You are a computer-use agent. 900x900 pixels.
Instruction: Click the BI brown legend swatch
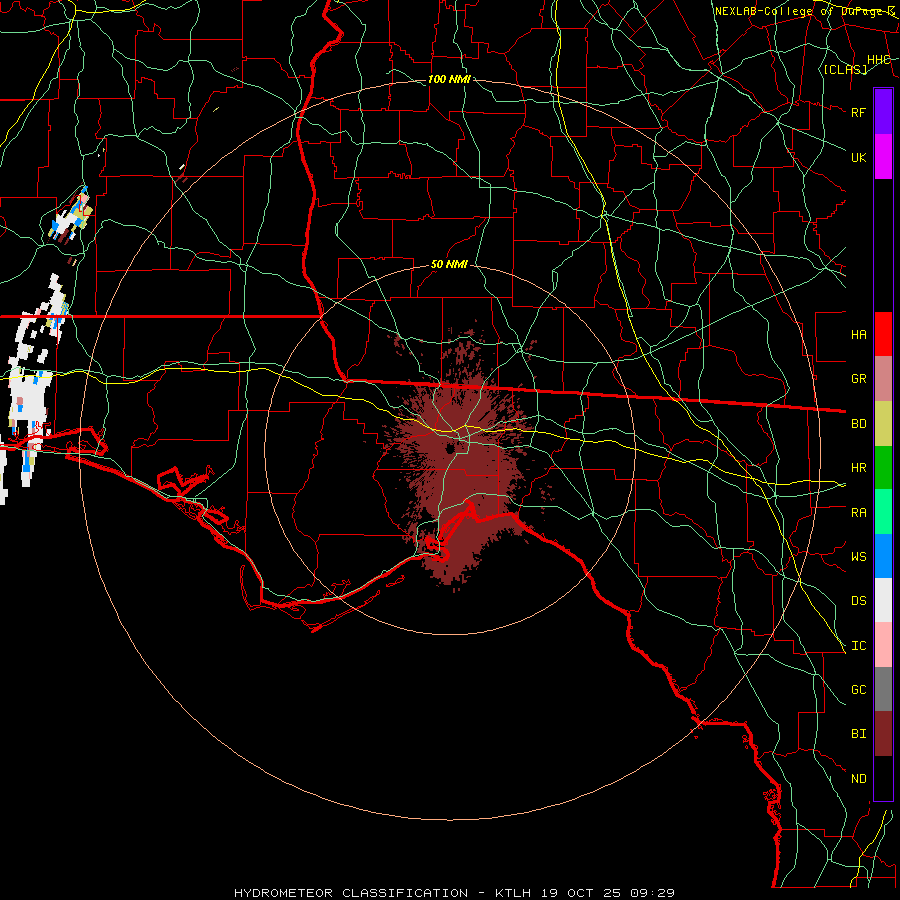click(883, 734)
